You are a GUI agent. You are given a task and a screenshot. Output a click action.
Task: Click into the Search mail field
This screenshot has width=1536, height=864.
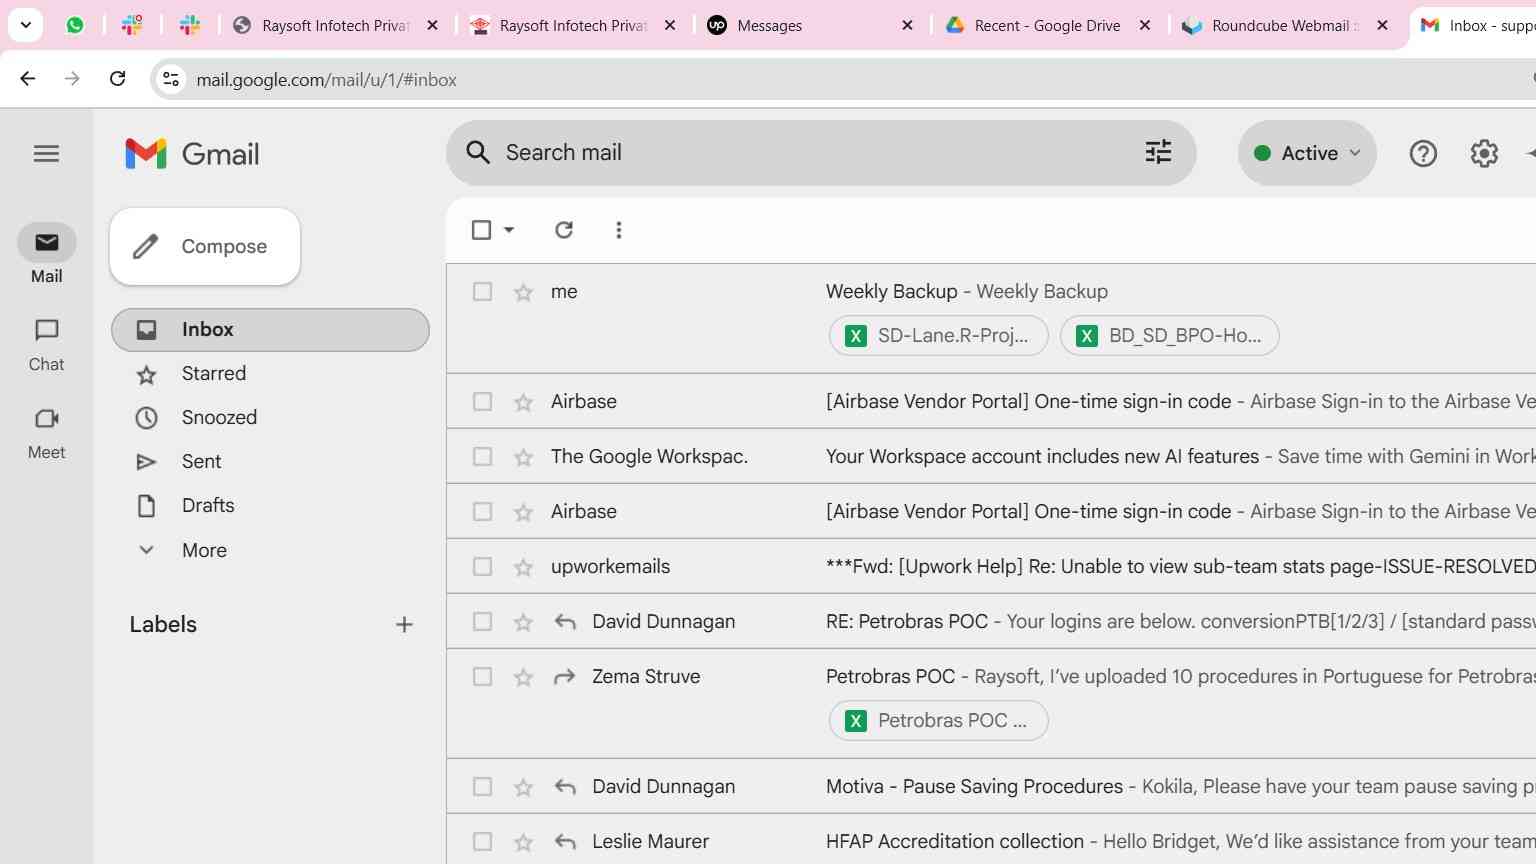point(820,153)
